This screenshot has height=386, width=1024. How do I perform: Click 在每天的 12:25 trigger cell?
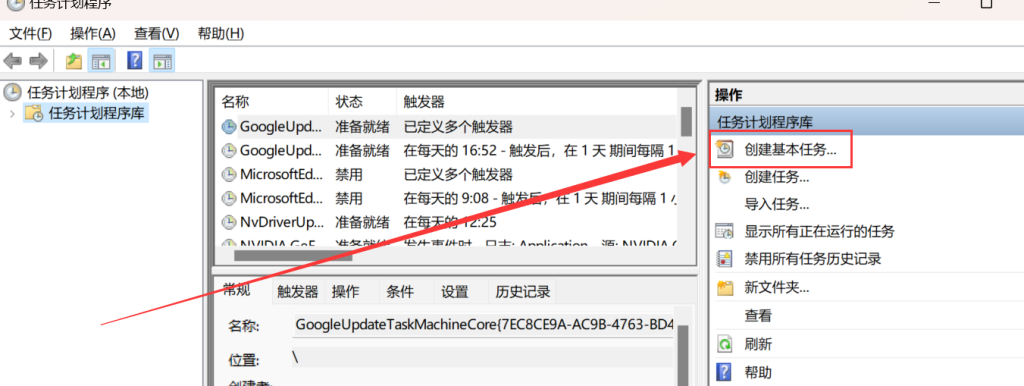click(x=450, y=222)
